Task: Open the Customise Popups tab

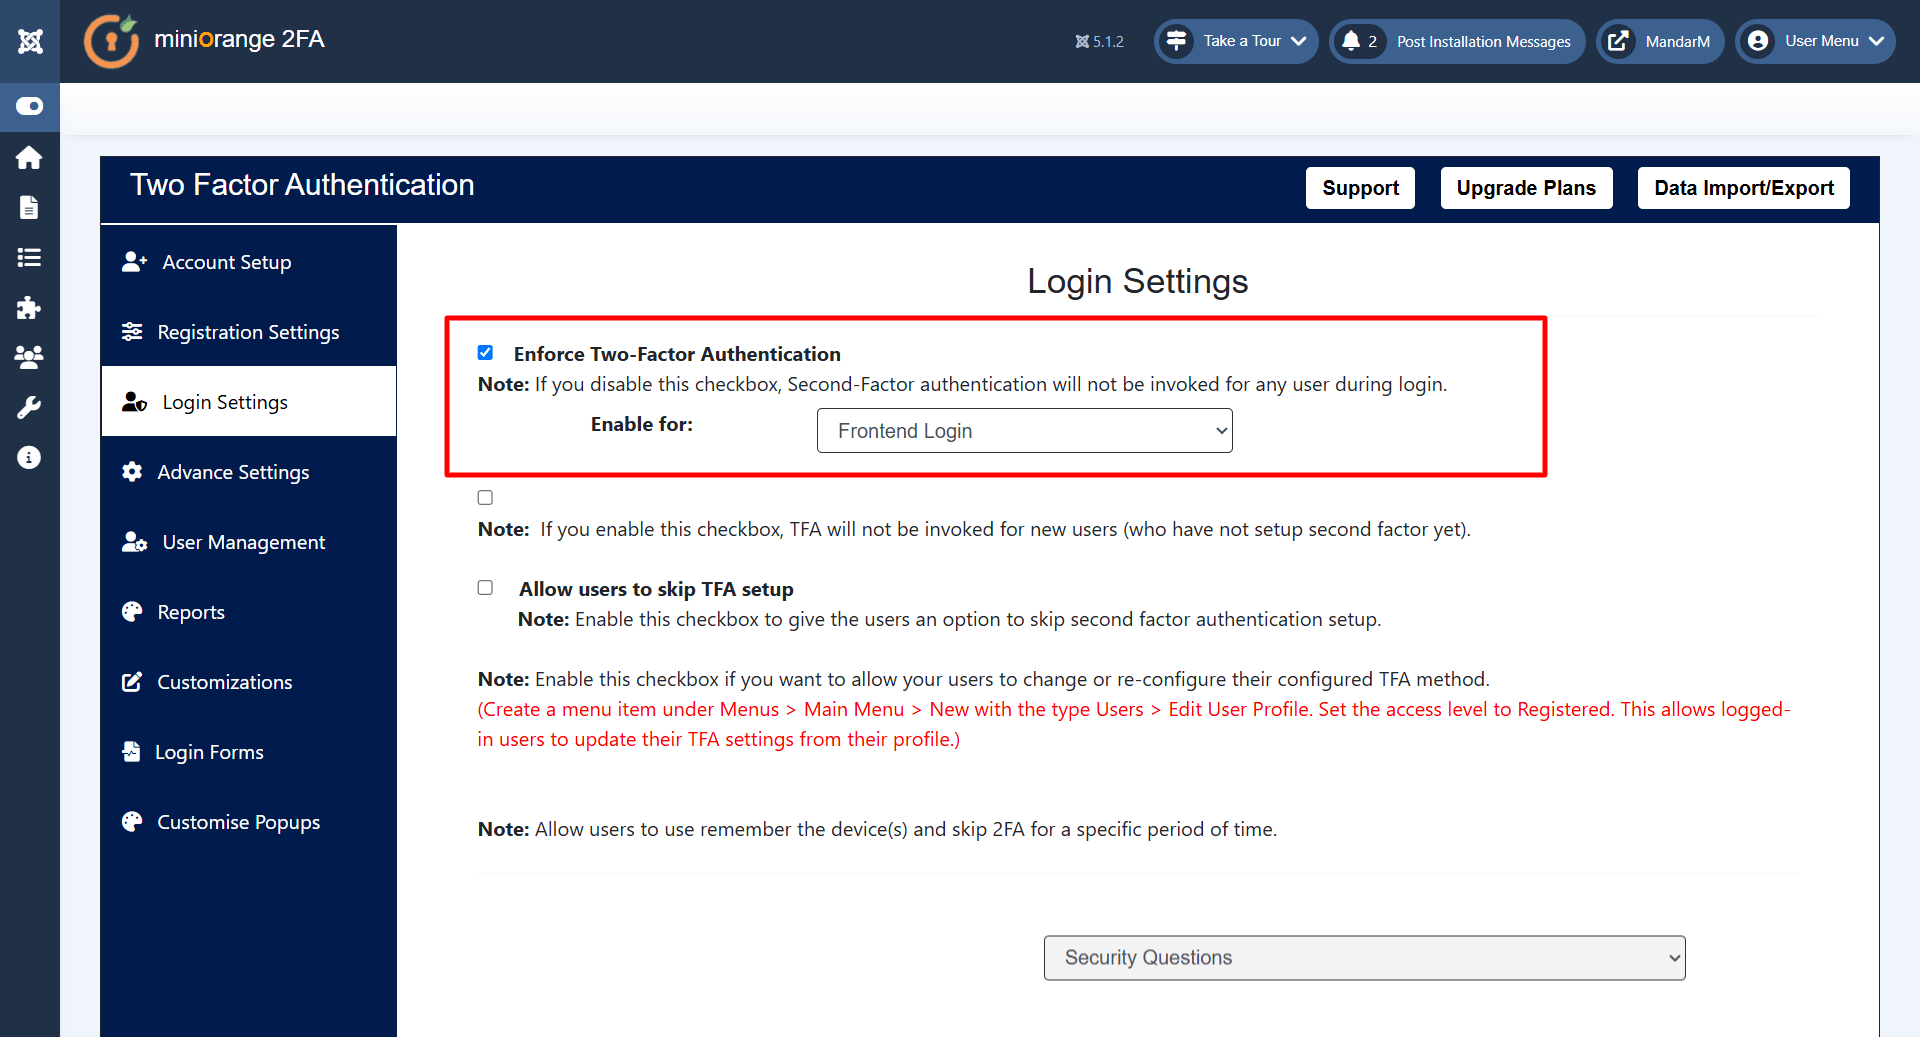Action: pyautogui.click(x=249, y=822)
